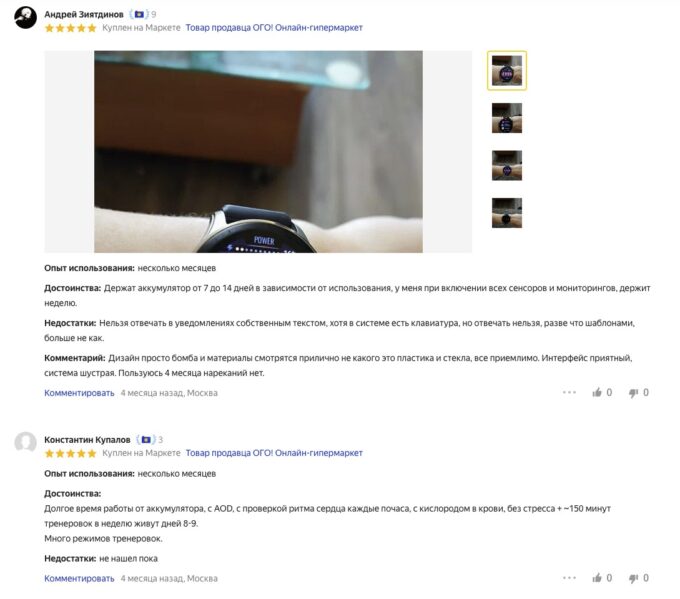Select the second watch photo thumbnail
The height and width of the screenshot is (599, 680).
tap(507, 118)
